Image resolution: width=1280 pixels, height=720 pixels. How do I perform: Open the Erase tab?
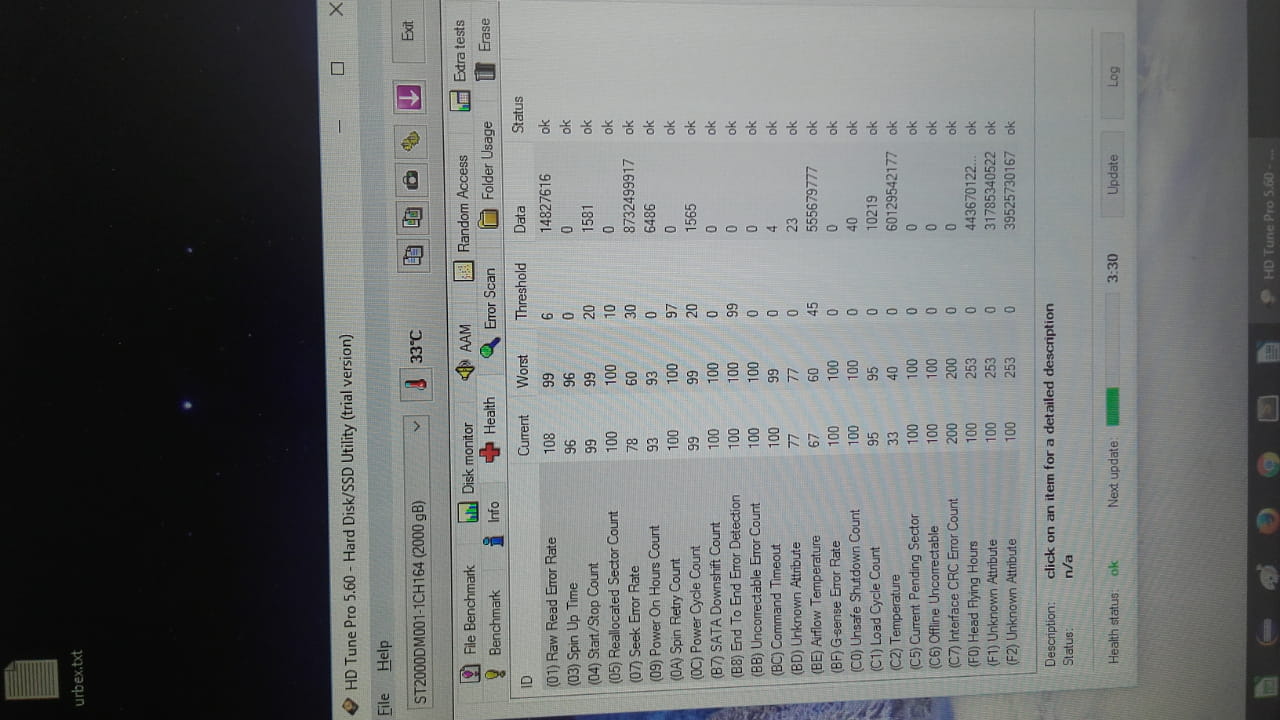[485, 49]
